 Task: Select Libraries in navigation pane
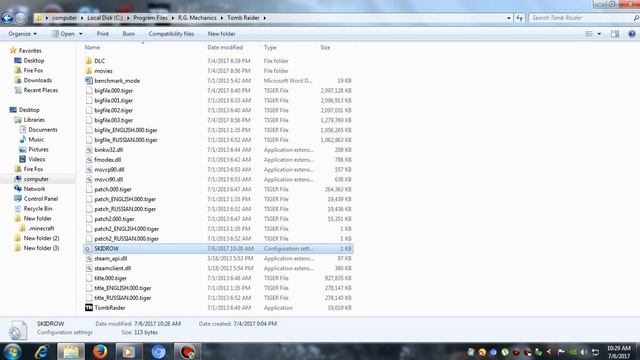point(34,120)
